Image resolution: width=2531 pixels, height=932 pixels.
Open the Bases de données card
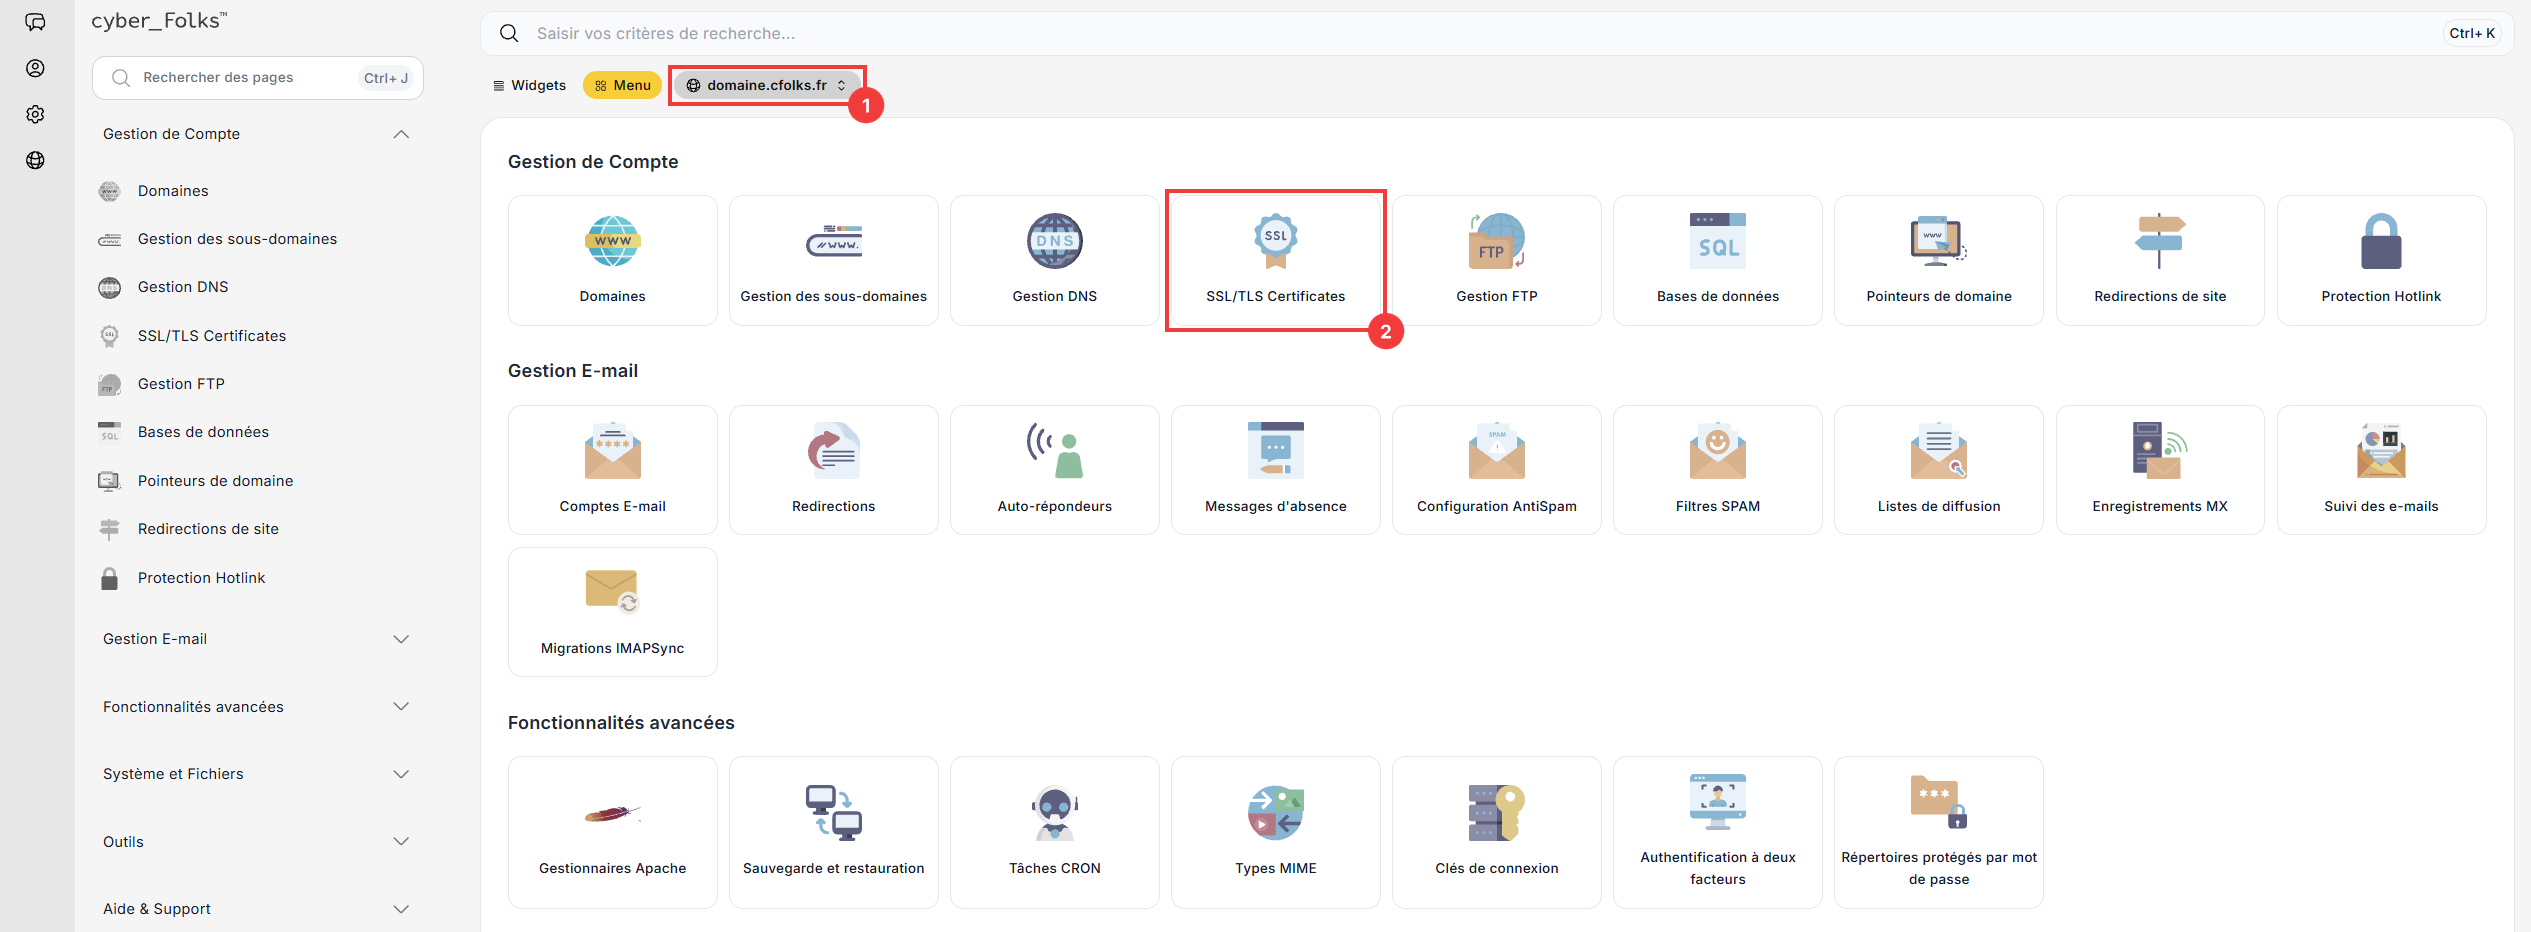click(1717, 260)
